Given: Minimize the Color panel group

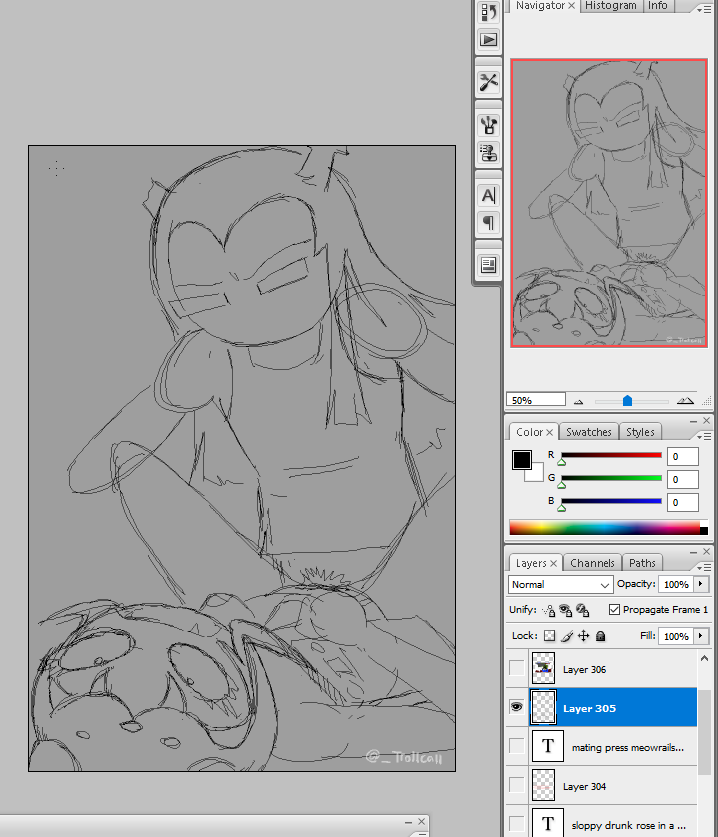Looking at the screenshot, I should pos(693,421).
